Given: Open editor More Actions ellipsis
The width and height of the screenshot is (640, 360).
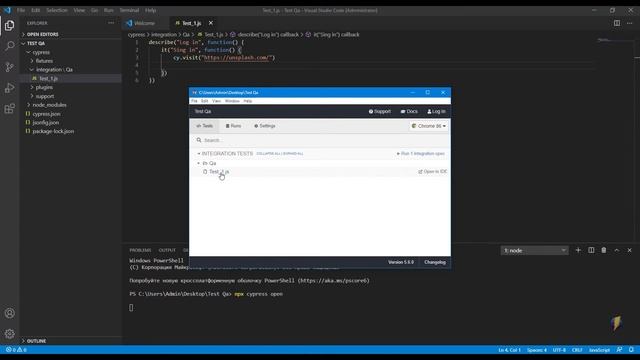Looking at the screenshot, I should (x=629, y=23).
